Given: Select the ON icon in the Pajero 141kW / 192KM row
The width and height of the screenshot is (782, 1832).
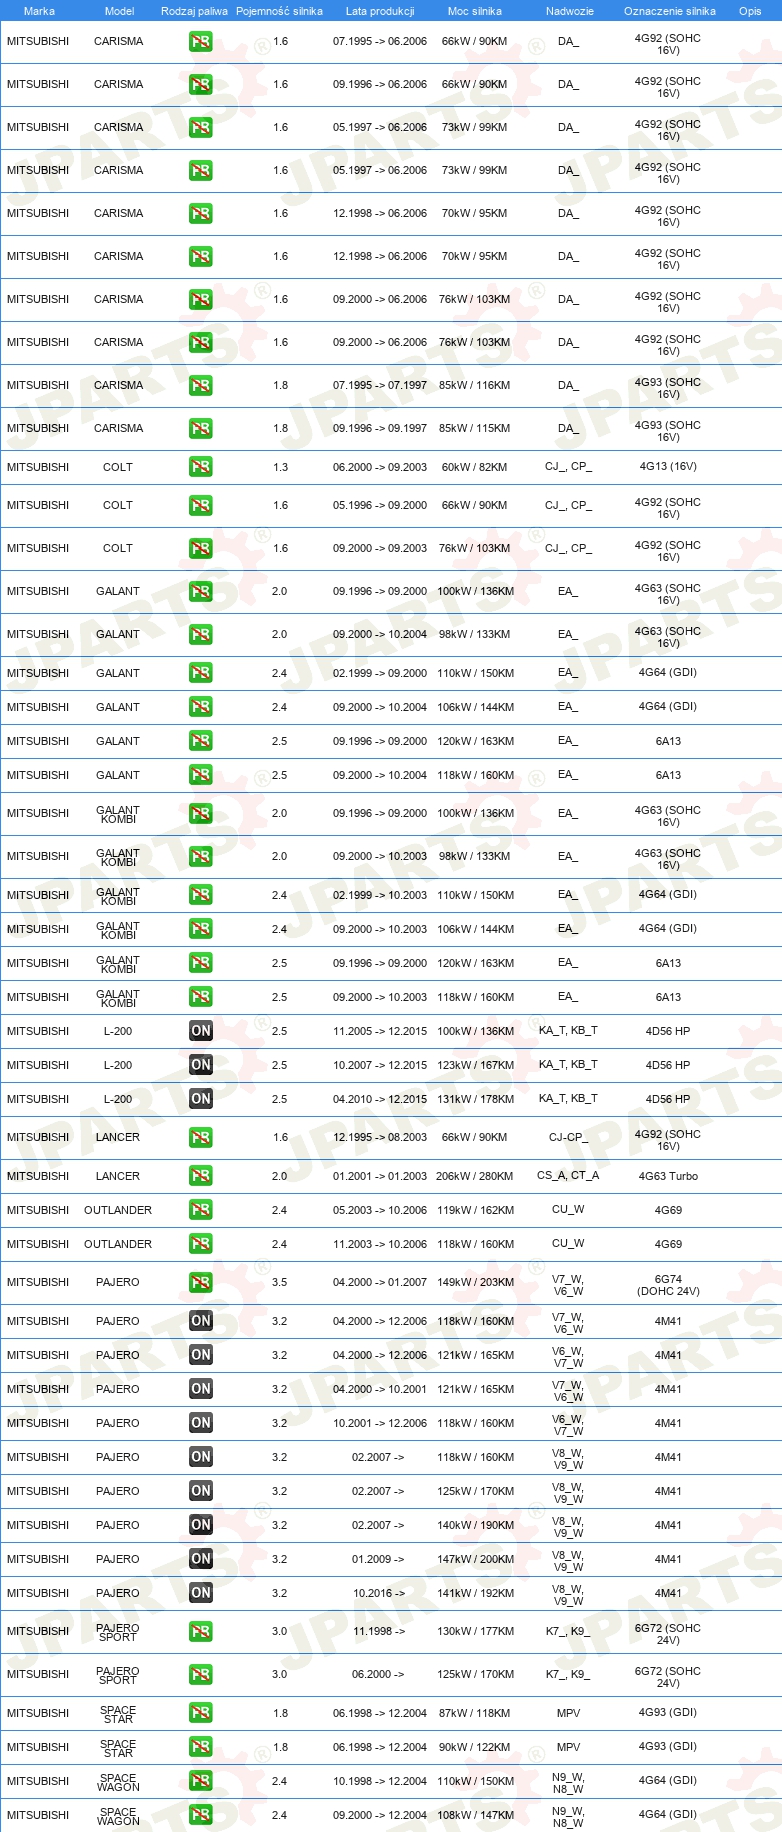Looking at the screenshot, I should click(x=201, y=1593).
